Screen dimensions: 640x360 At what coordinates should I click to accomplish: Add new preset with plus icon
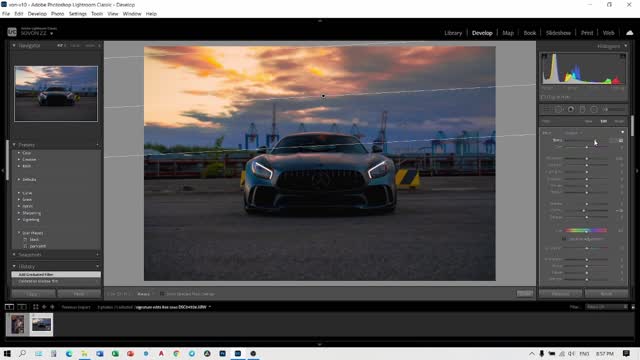(x=98, y=145)
